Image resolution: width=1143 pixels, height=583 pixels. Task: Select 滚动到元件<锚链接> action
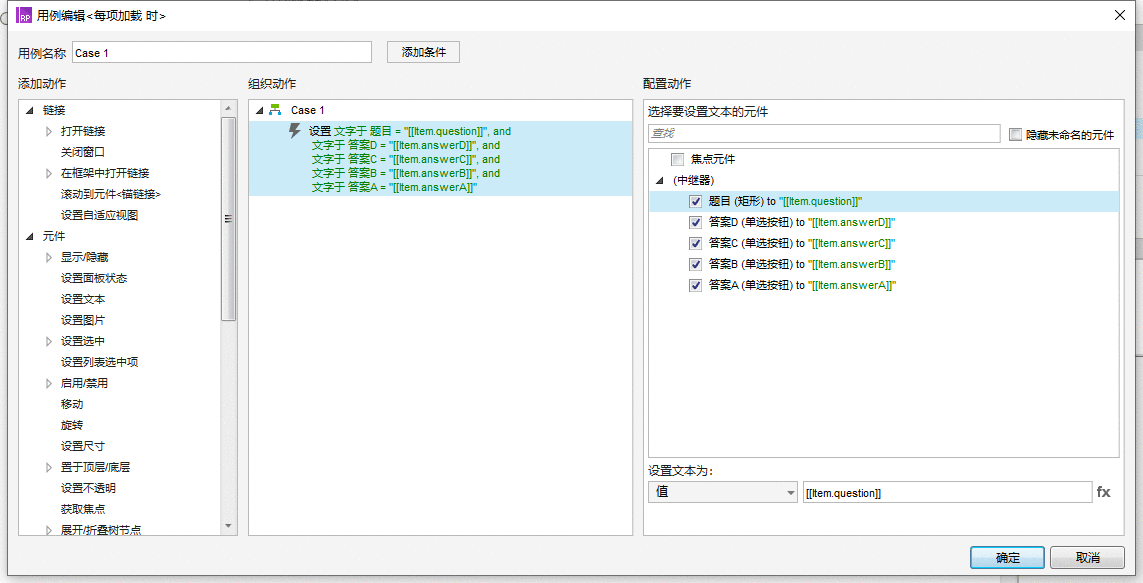111,195
